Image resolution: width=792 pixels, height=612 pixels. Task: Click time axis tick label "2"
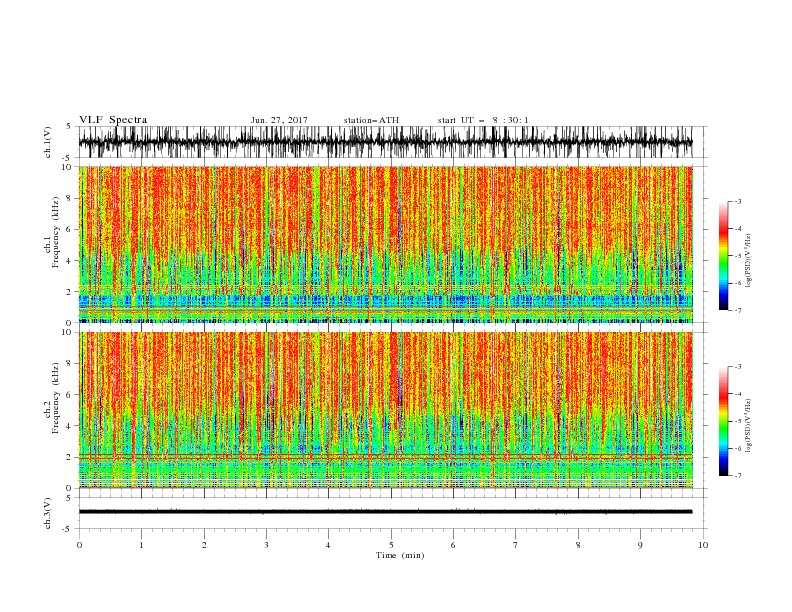[204, 545]
